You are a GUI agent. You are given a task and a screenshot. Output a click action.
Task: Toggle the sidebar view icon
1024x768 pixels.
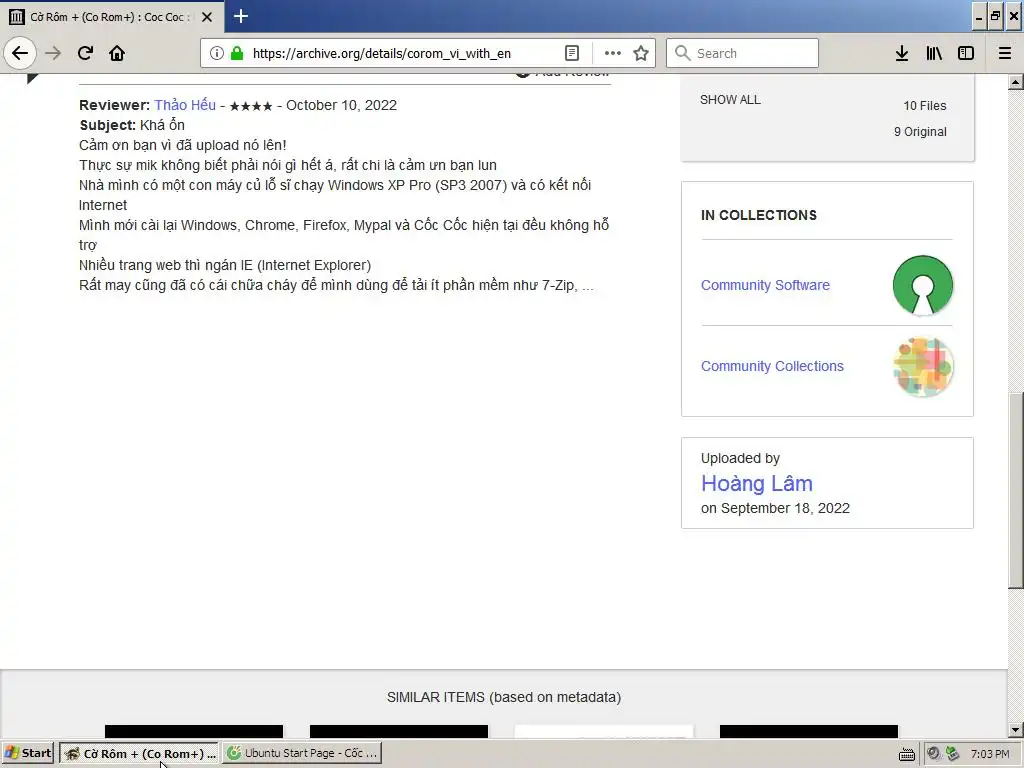tap(966, 53)
